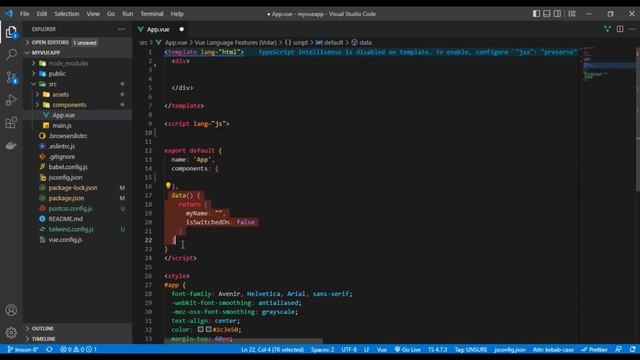The height and width of the screenshot is (360, 640).
Task: Open the View menu
Action: [93, 13]
